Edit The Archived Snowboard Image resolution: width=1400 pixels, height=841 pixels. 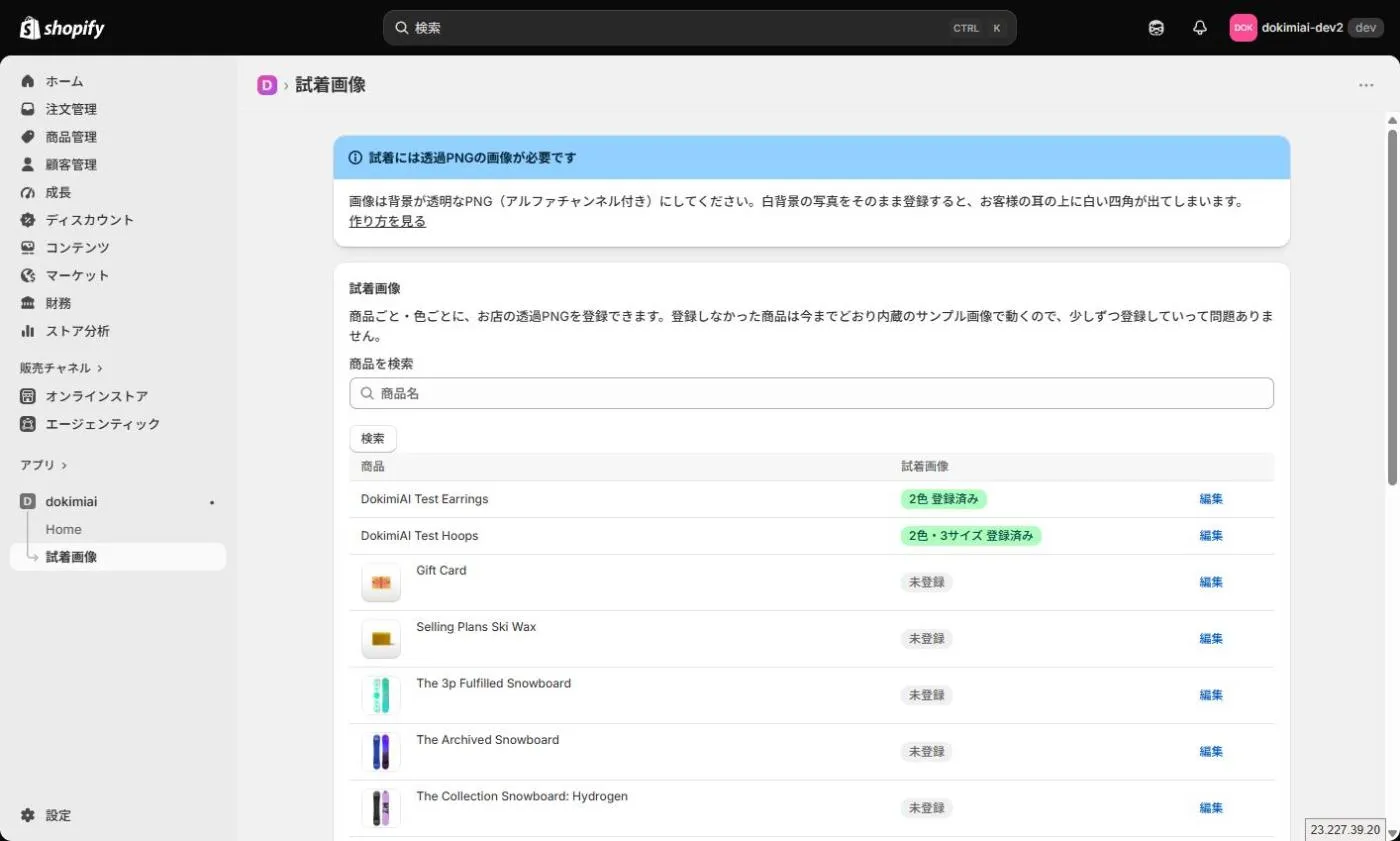point(1211,751)
